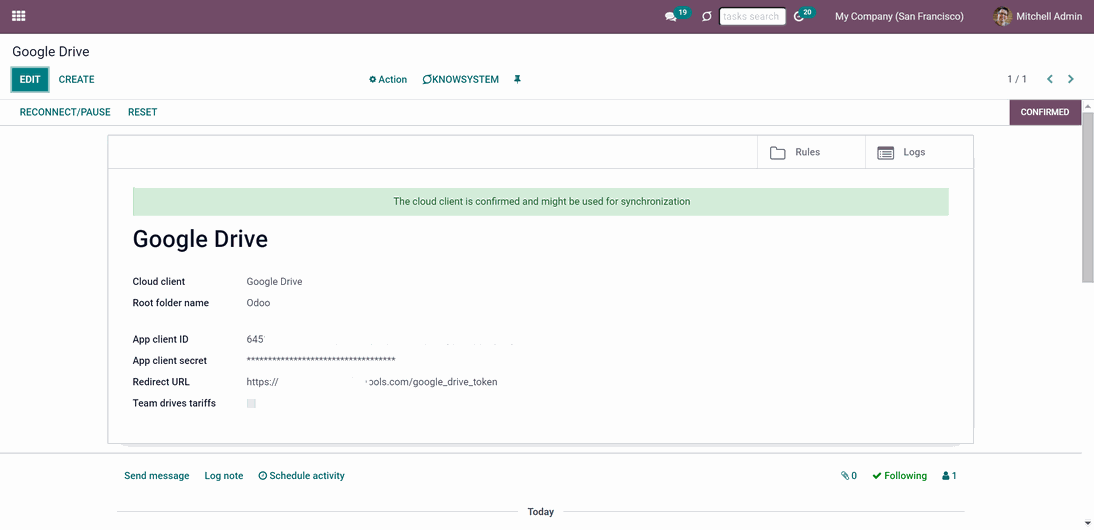
Task: Click the green confirmation banner text
Action: [x=541, y=202]
